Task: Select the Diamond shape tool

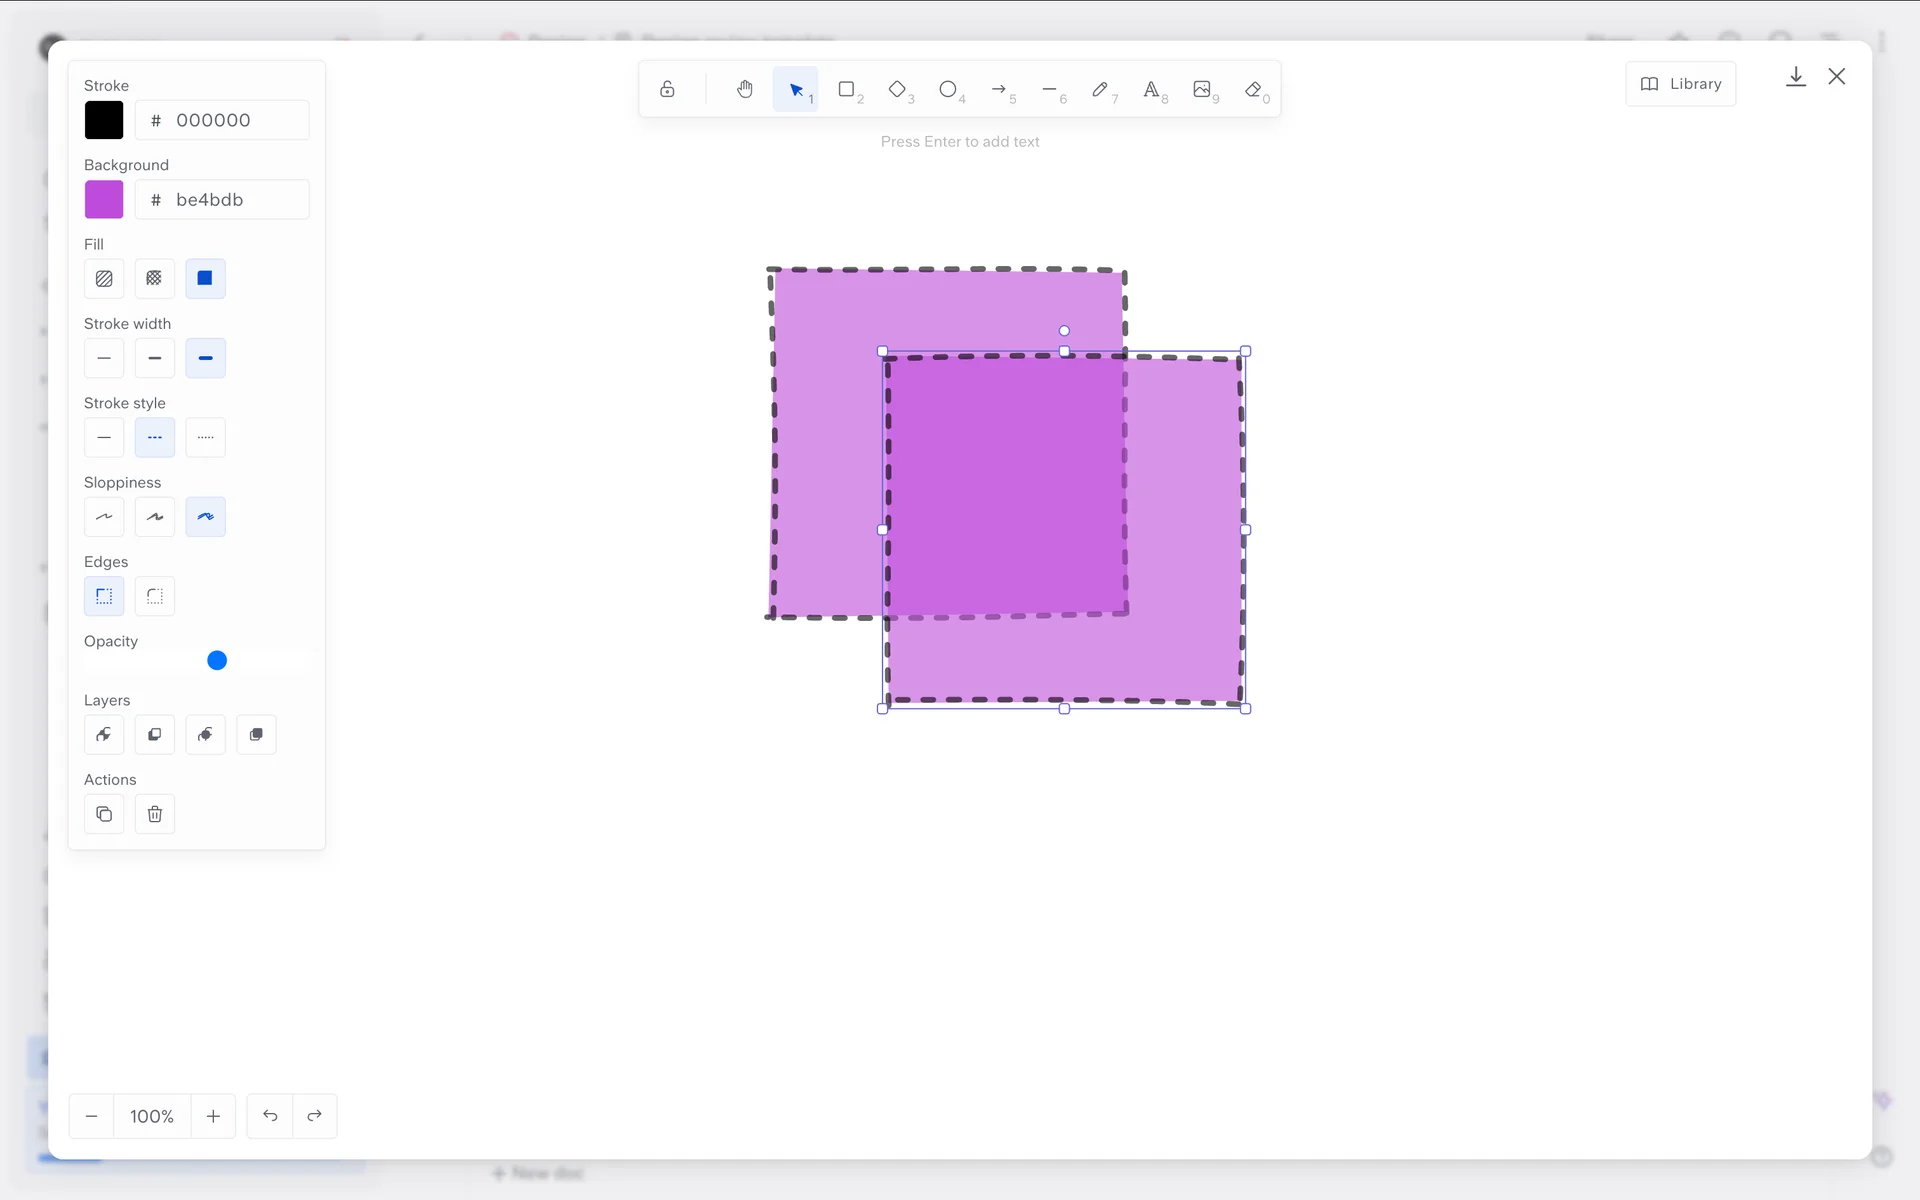Action: pyautogui.click(x=898, y=90)
